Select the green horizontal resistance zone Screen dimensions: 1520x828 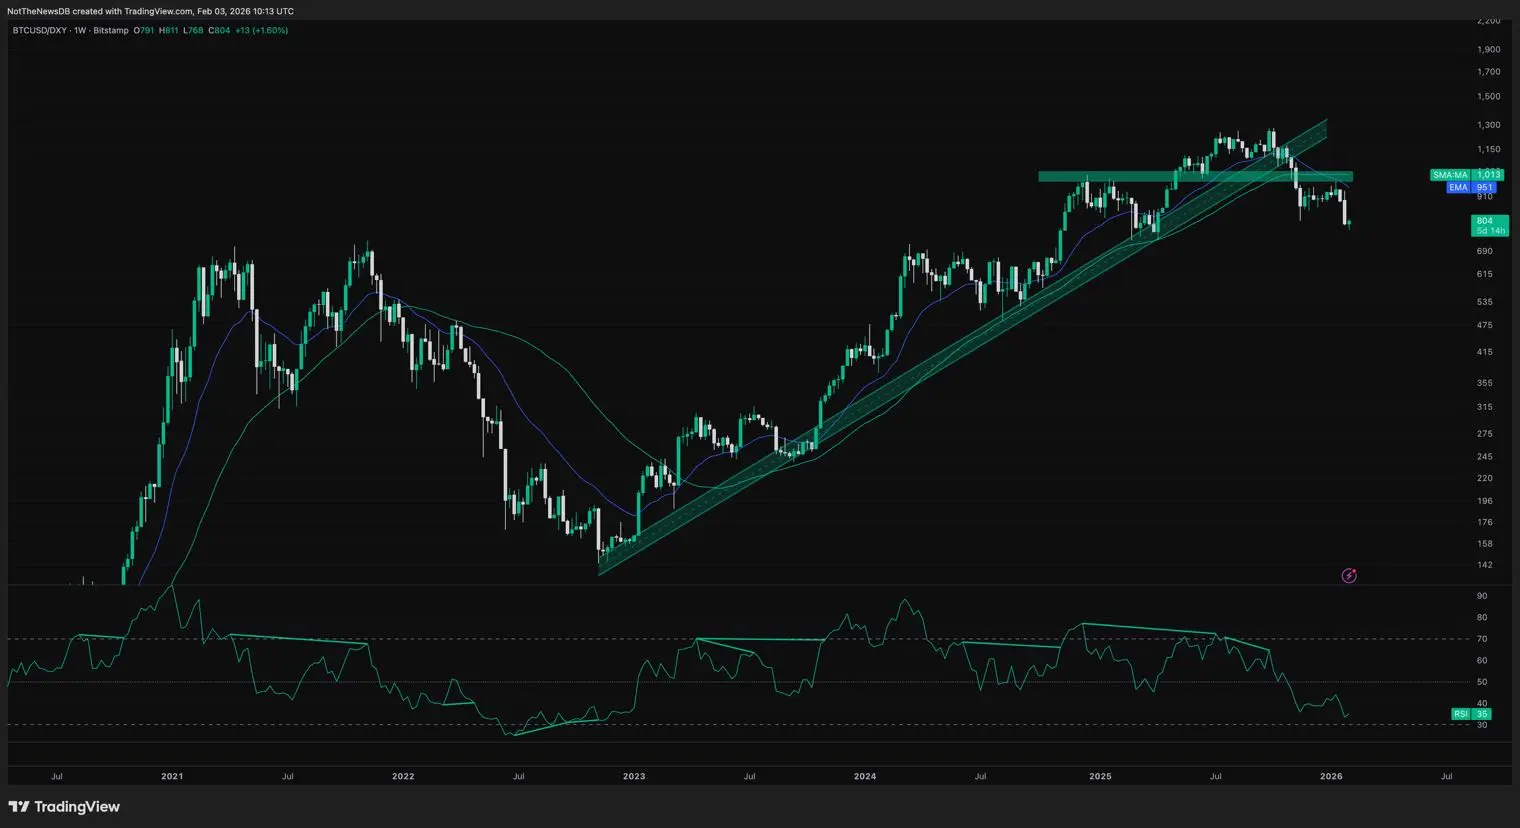click(1195, 176)
